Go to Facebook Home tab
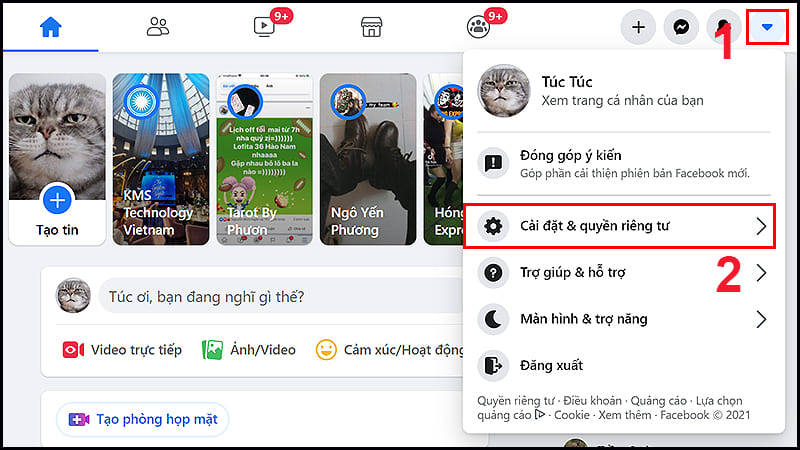This screenshot has width=800, height=450. pyautogui.click(x=50, y=27)
